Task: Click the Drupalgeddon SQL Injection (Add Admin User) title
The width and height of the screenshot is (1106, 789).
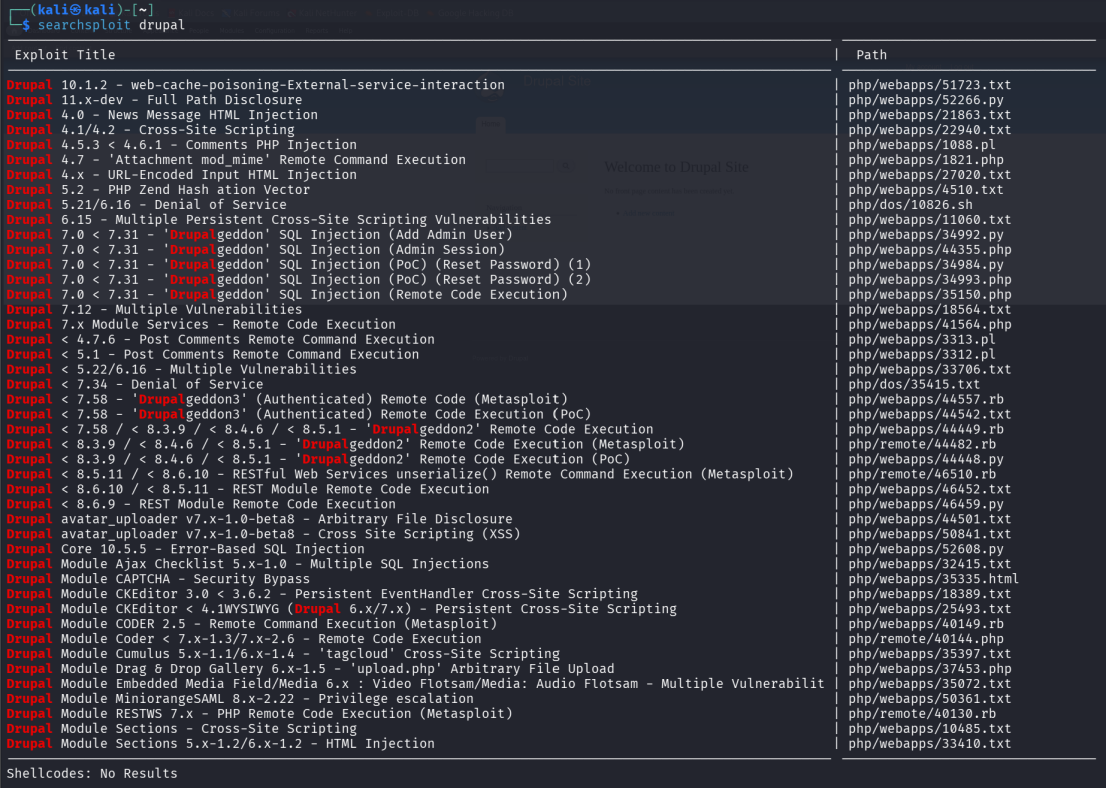Action: point(260,235)
